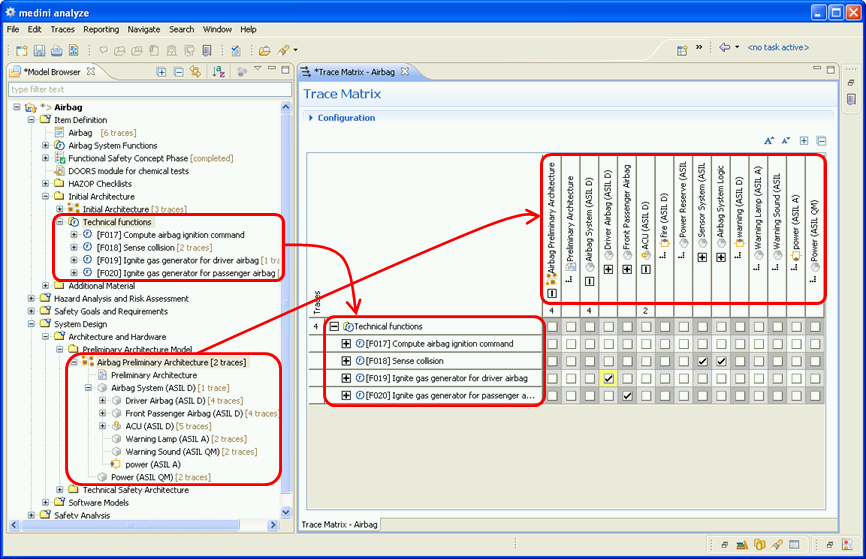Open the Traces menu
The height and width of the screenshot is (559, 866).
pos(62,30)
